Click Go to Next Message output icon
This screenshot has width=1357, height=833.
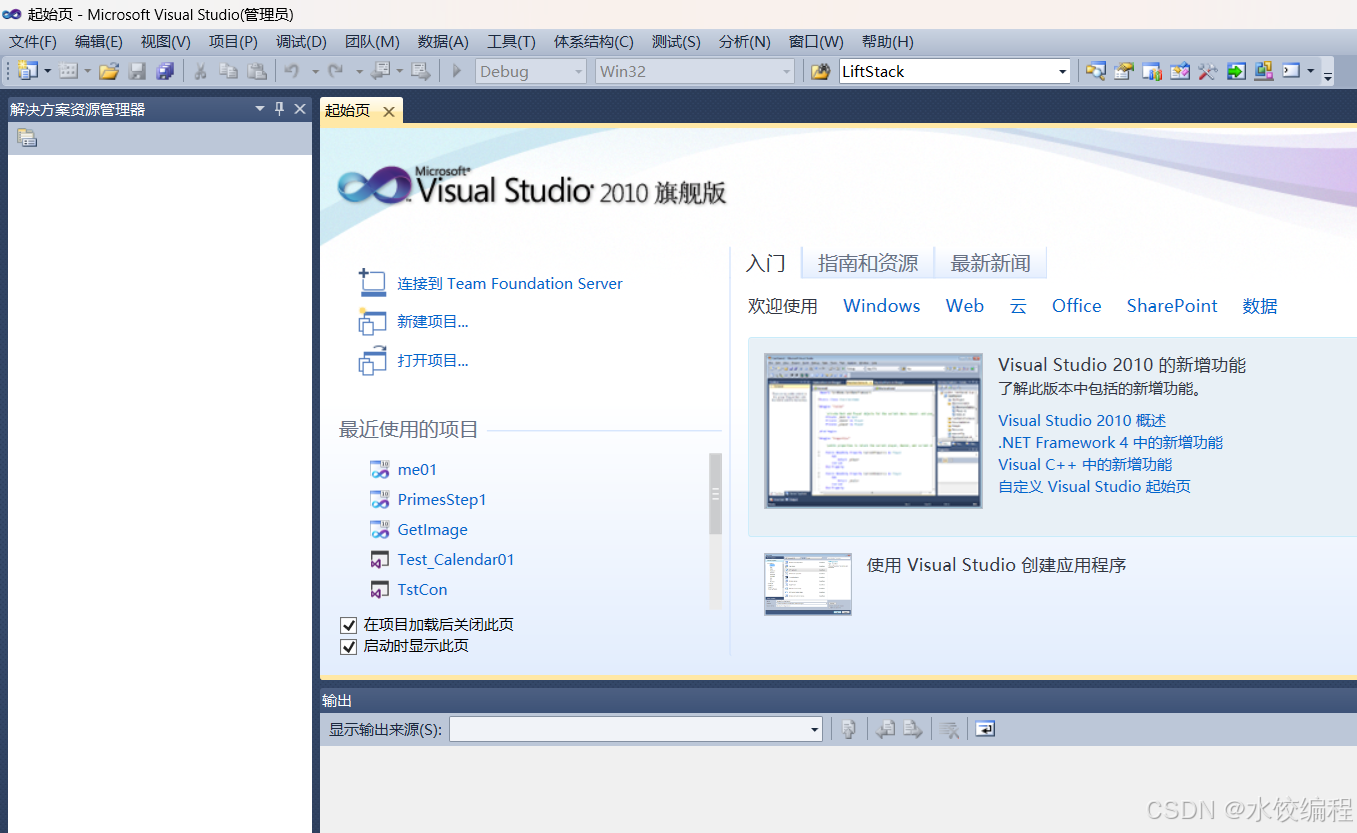(913, 729)
